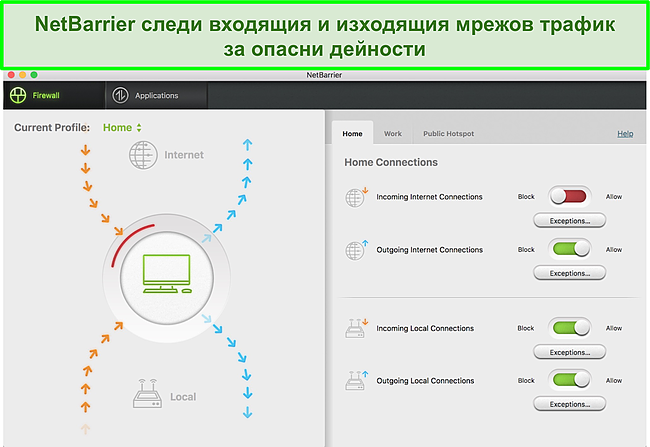Open the Current Profile Home dropdown
The image size is (650, 447).
pyautogui.click(x=122, y=128)
